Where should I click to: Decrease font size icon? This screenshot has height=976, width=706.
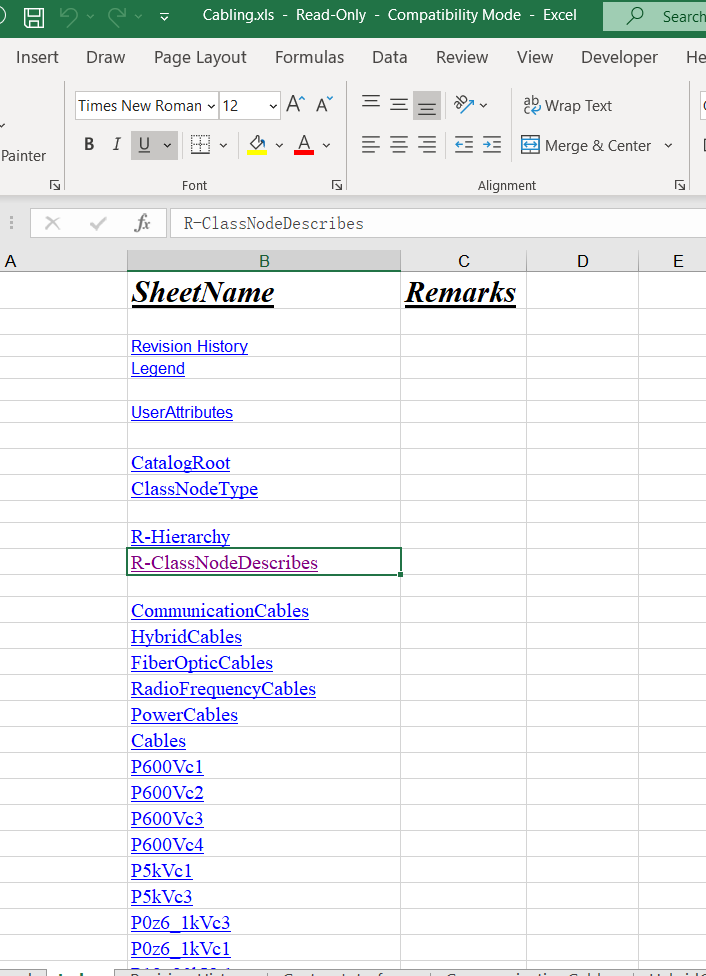324,104
